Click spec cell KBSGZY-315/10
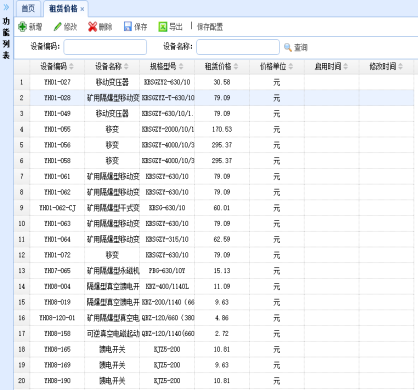Viewport: 419px width, 390px height. coord(167,239)
